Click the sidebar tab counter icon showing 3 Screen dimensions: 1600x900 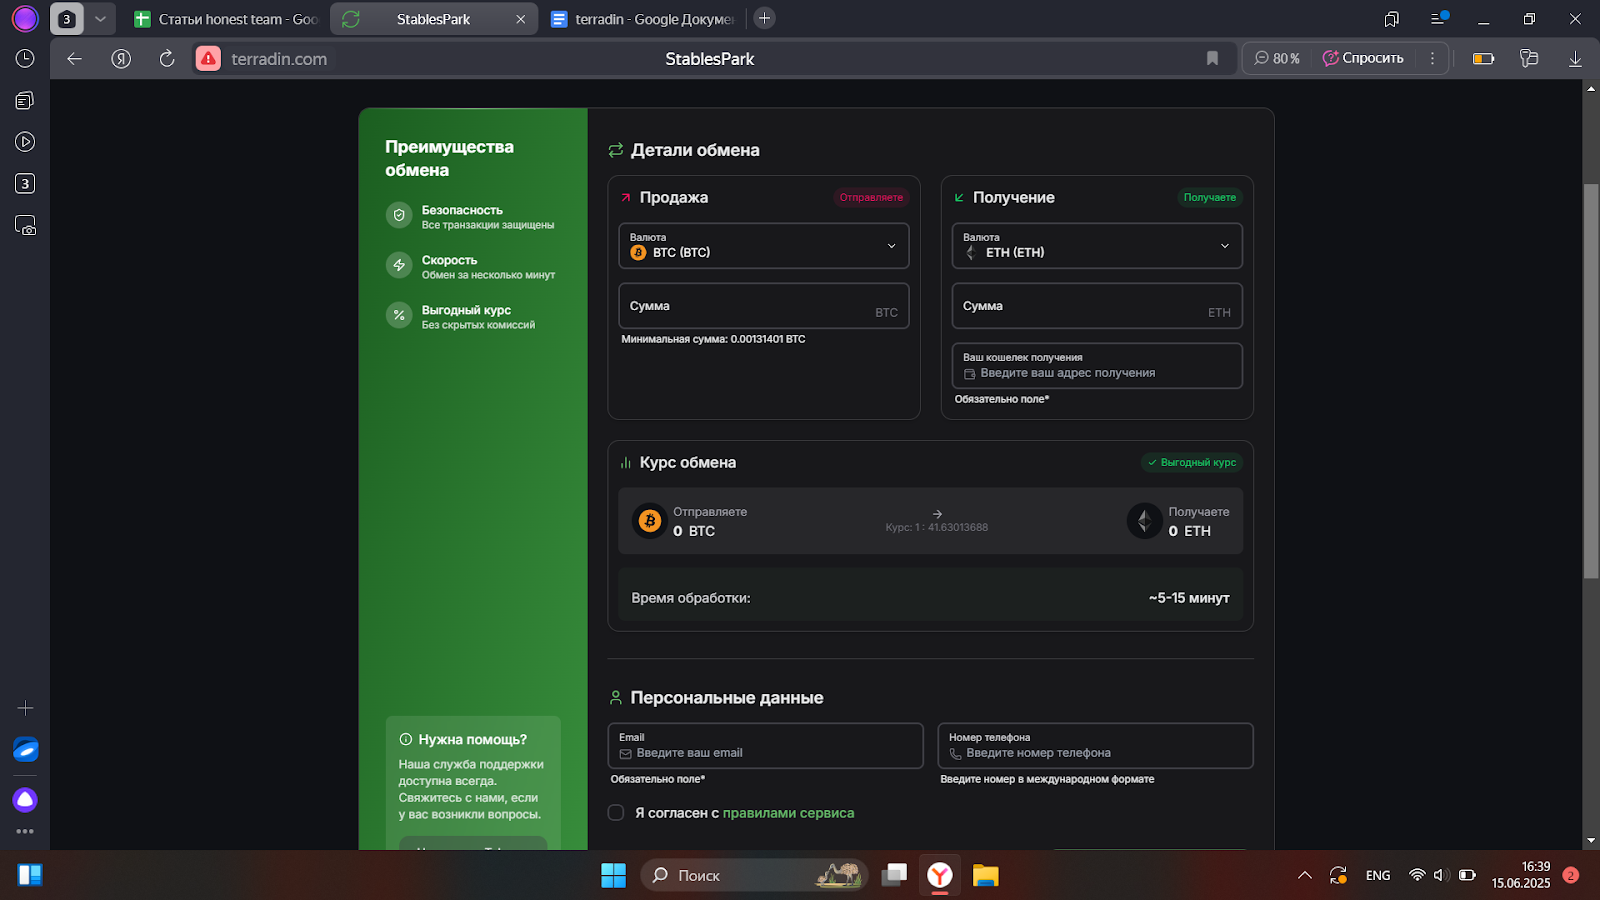(x=25, y=184)
